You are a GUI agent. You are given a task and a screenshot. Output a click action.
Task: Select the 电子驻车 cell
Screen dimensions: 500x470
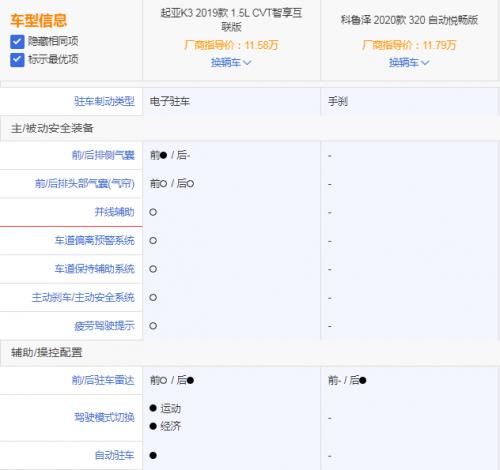pos(170,101)
